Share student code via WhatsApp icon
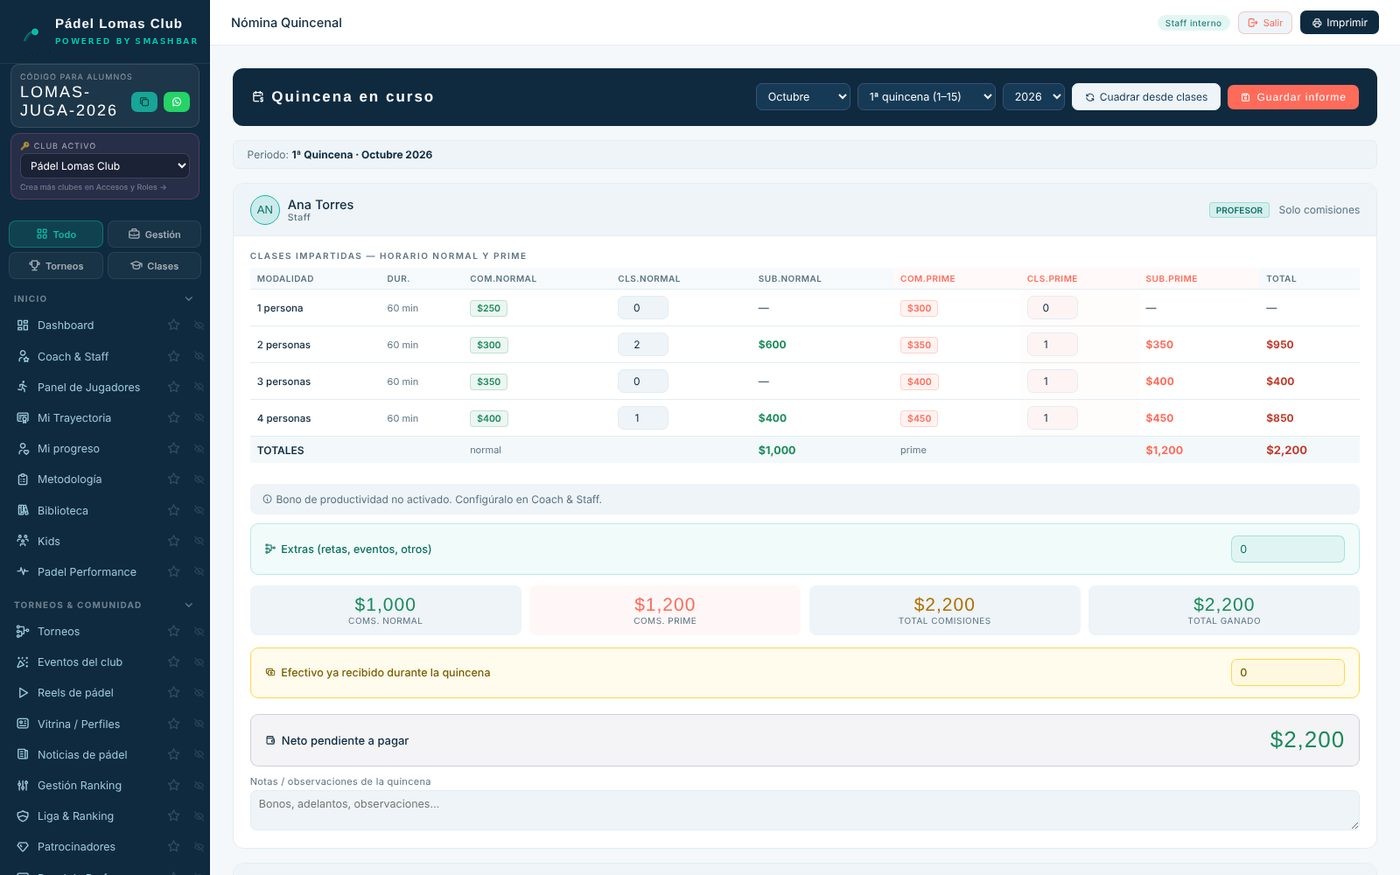Viewport: 1400px width, 875px height. (176, 102)
